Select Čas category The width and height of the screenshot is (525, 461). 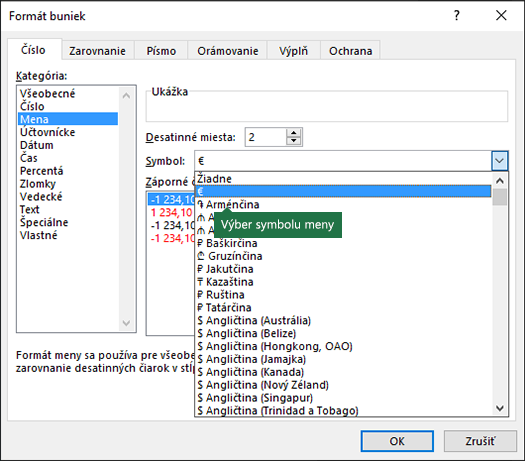click(x=68, y=158)
